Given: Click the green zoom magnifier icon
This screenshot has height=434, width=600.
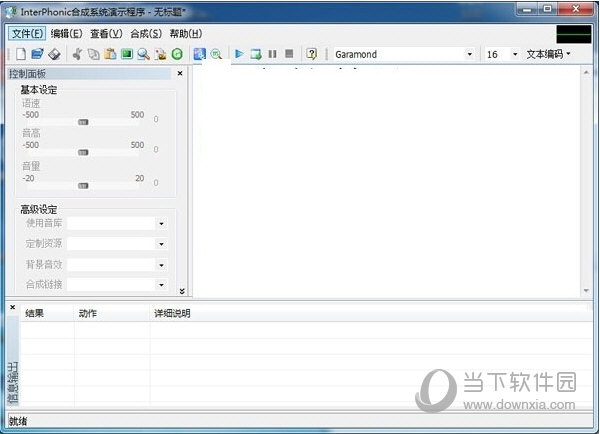Looking at the screenshot, I should pyautogui.click(x=216, y=54).
